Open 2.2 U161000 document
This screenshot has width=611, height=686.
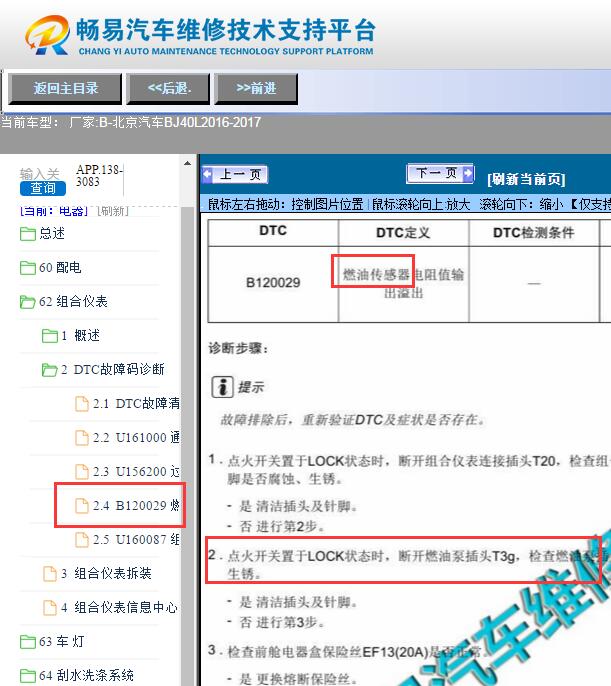pos(136,438)
